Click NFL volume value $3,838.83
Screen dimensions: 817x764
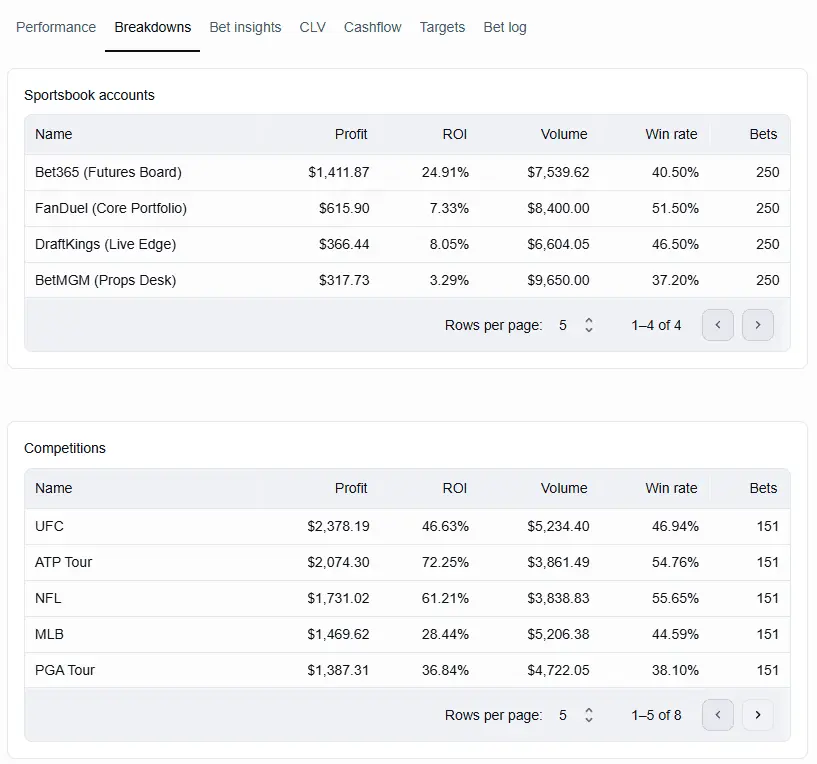tap(558, 598)
